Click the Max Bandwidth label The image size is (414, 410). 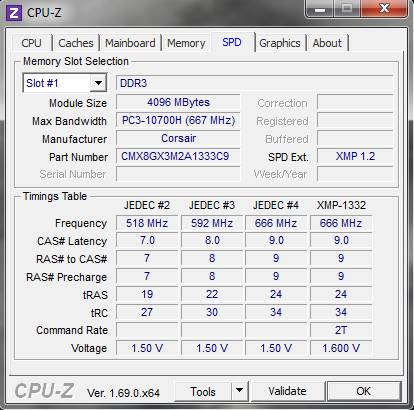[x=69, y=121]
